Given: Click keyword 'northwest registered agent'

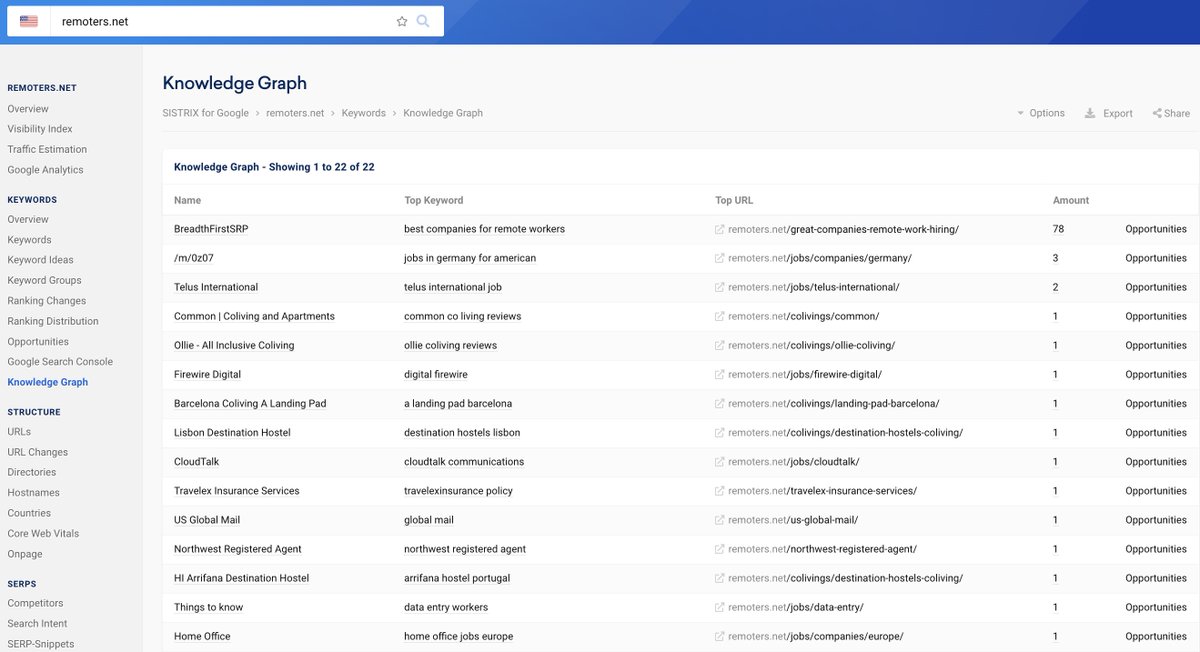Looking at the screenshot, I should (465, 549).
